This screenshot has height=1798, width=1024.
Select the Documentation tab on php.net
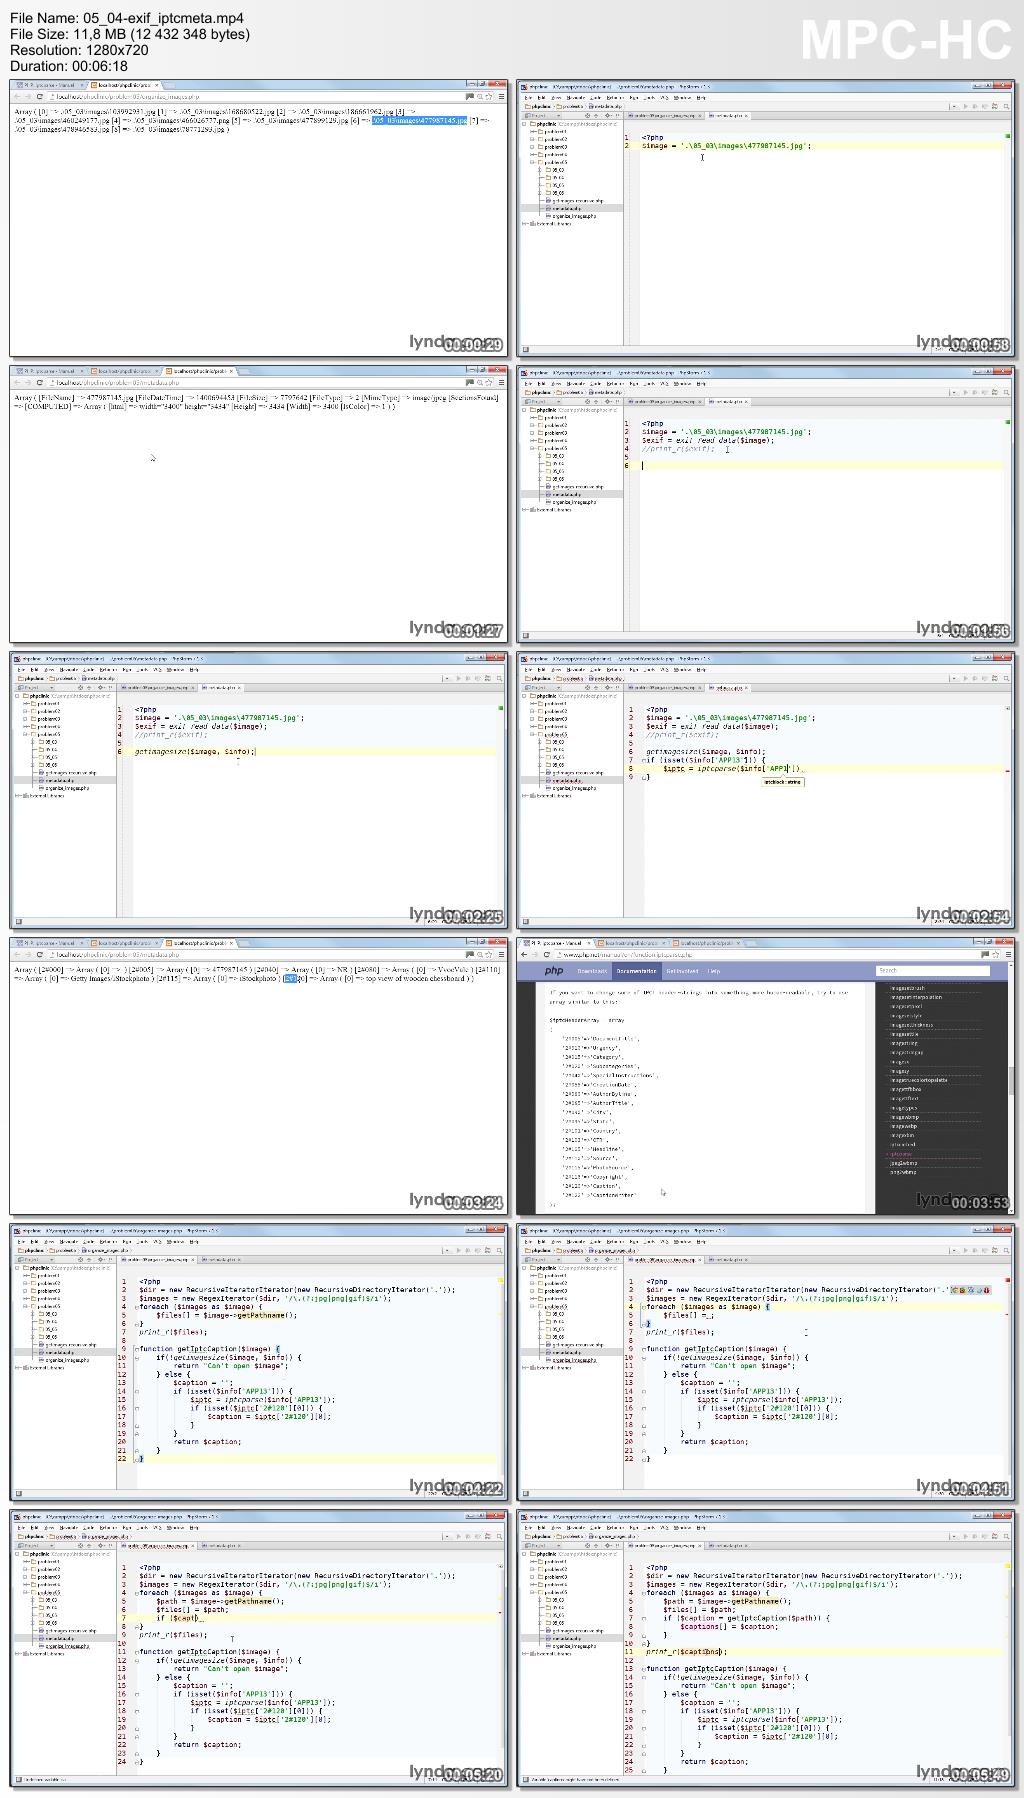tap(636, 971)
